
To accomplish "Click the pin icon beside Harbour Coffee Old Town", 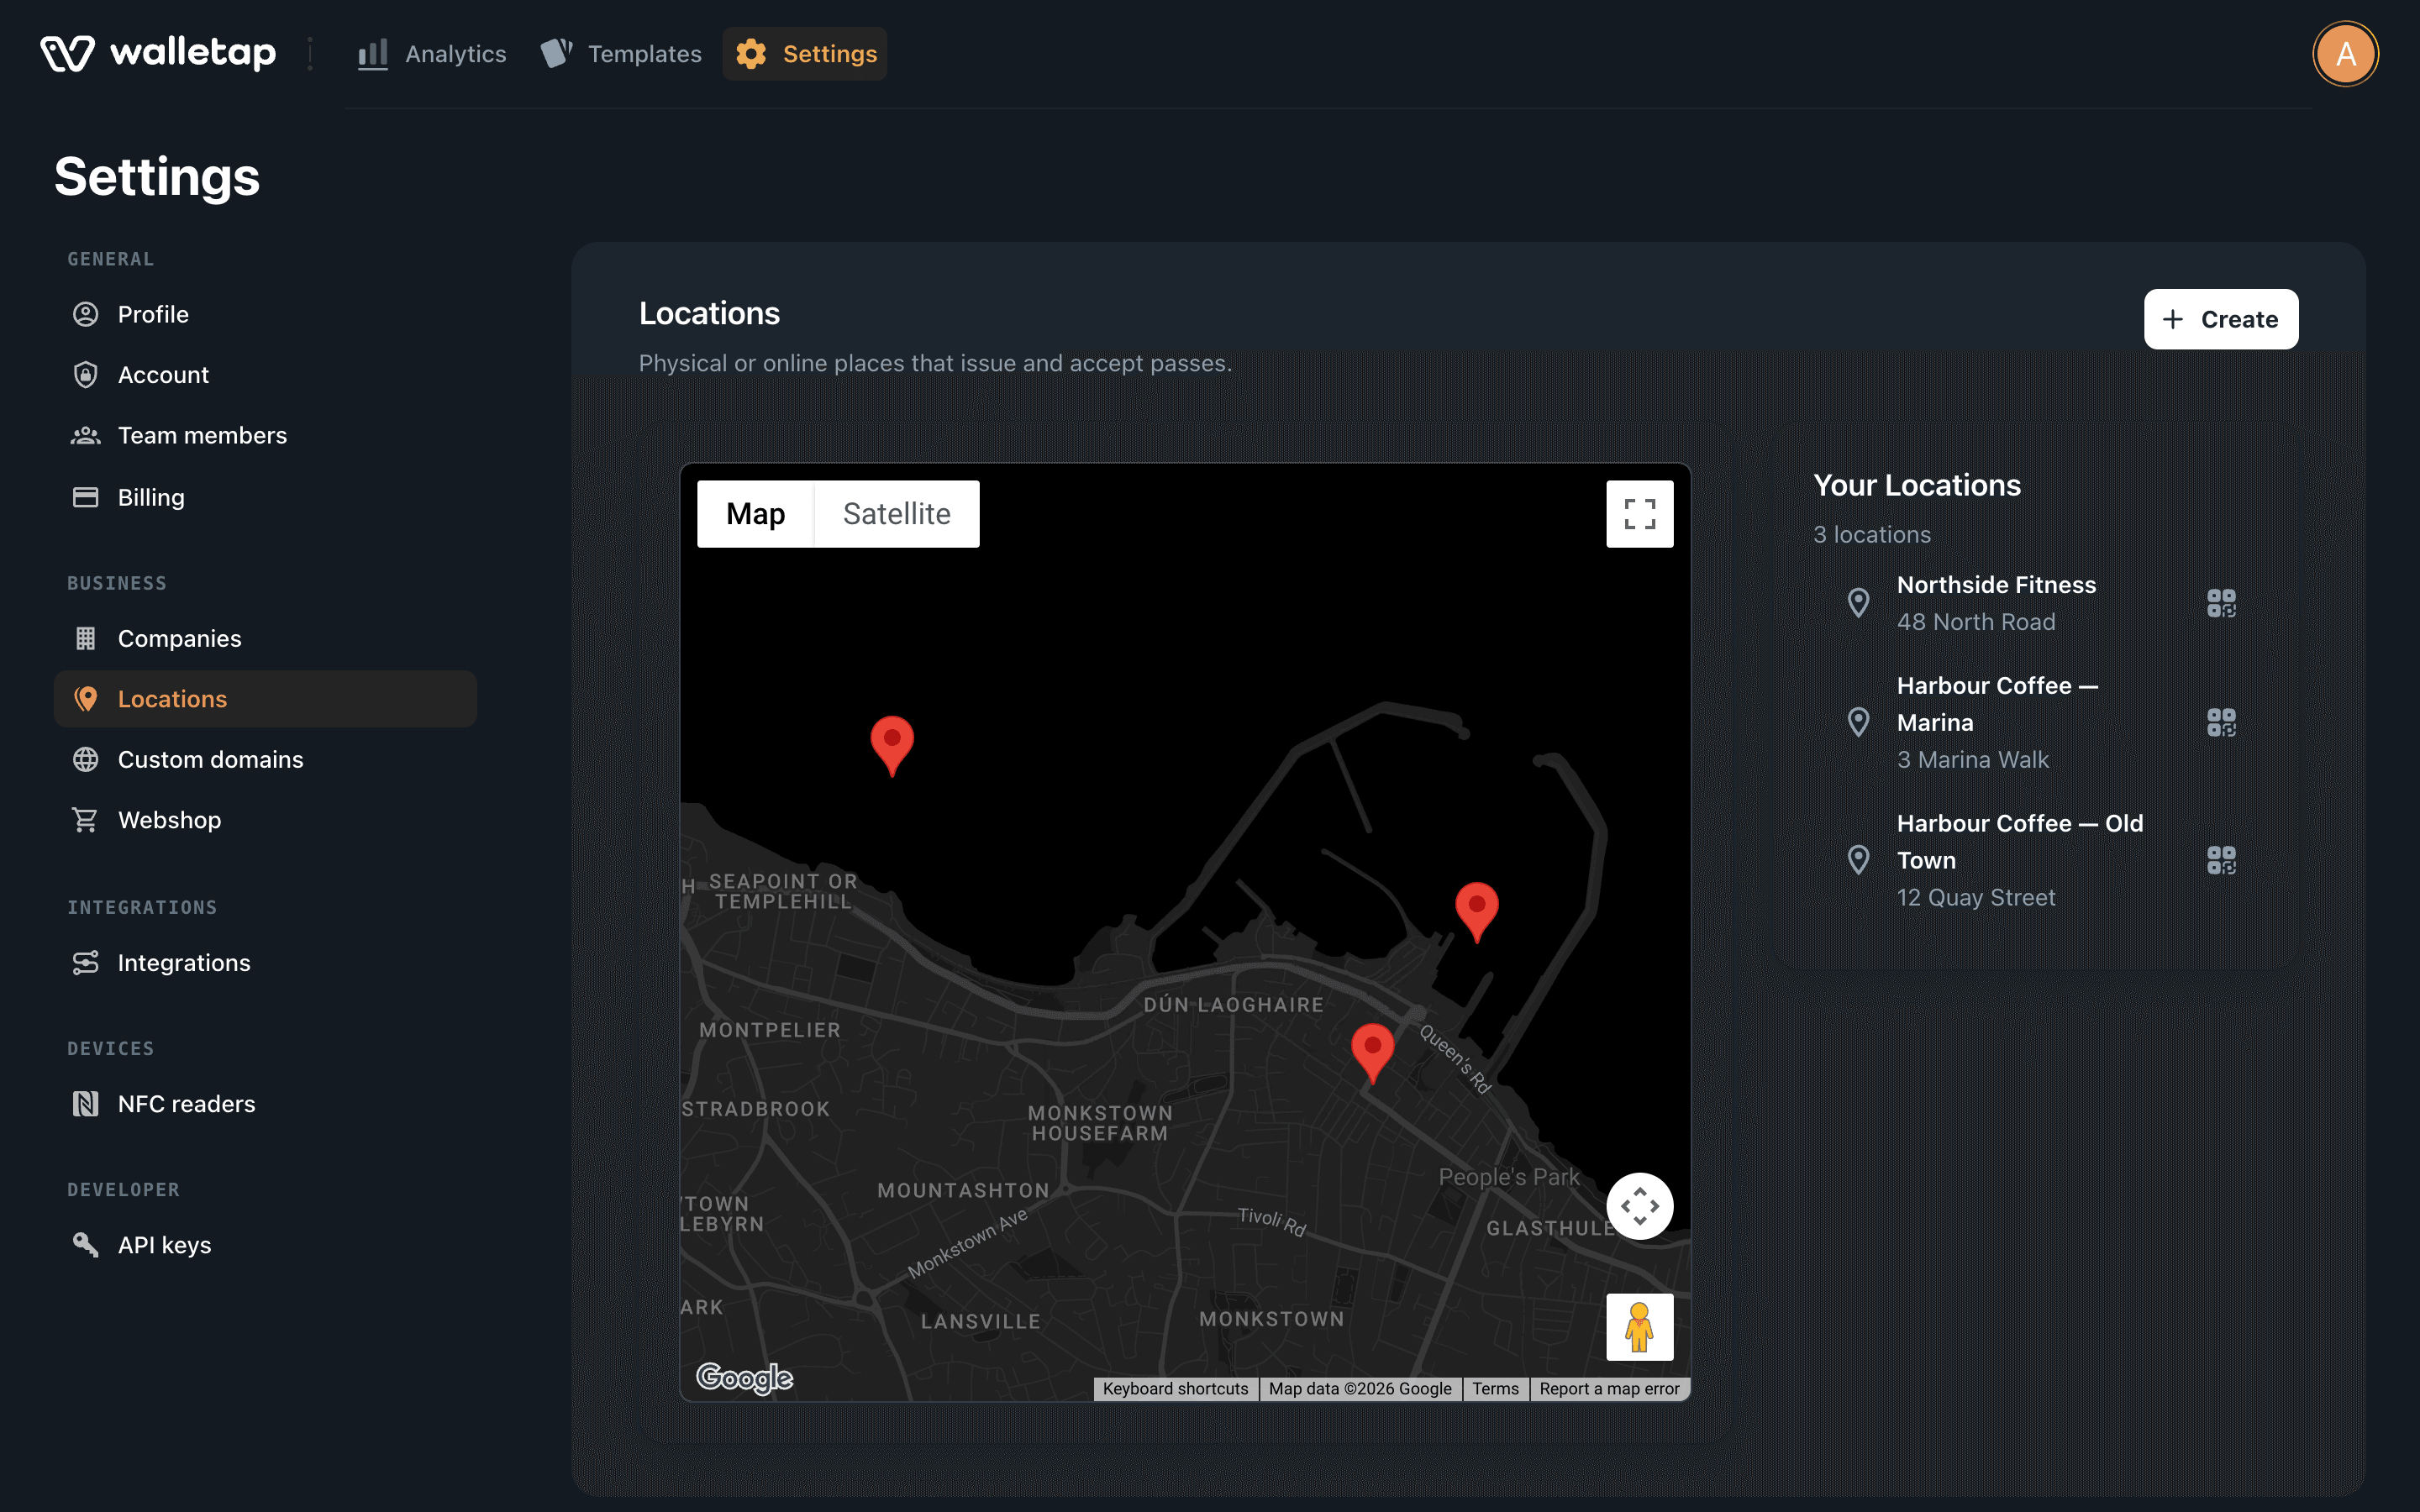I will (x=1858, y=860).
